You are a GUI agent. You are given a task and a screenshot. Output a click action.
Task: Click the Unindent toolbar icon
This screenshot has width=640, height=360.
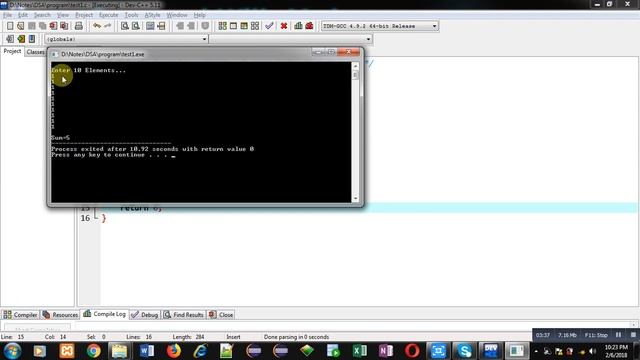click(191, 26)
